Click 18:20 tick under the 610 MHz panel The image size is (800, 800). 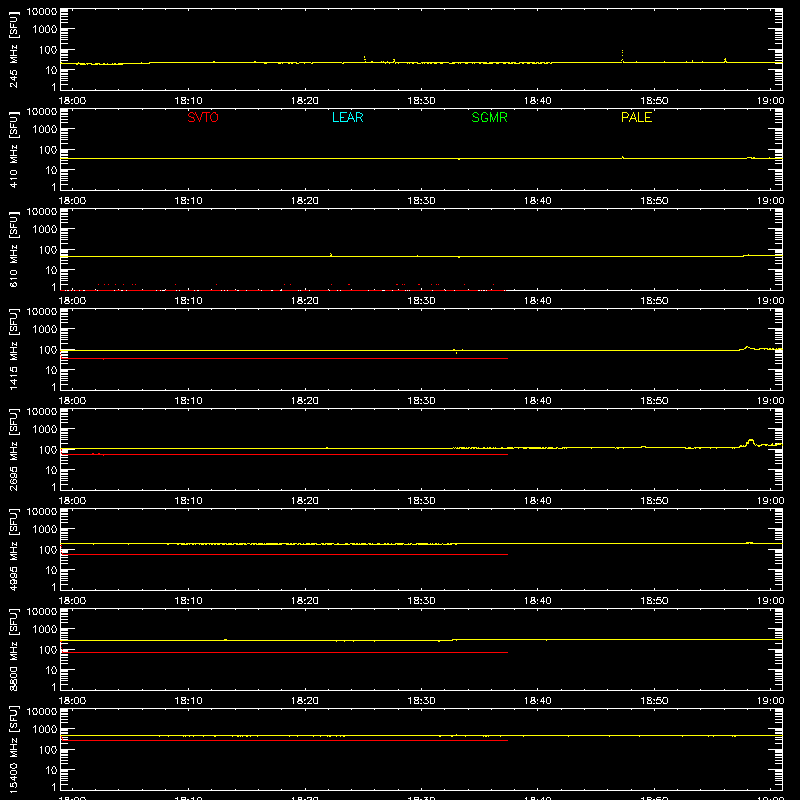(x=305, y=301)
